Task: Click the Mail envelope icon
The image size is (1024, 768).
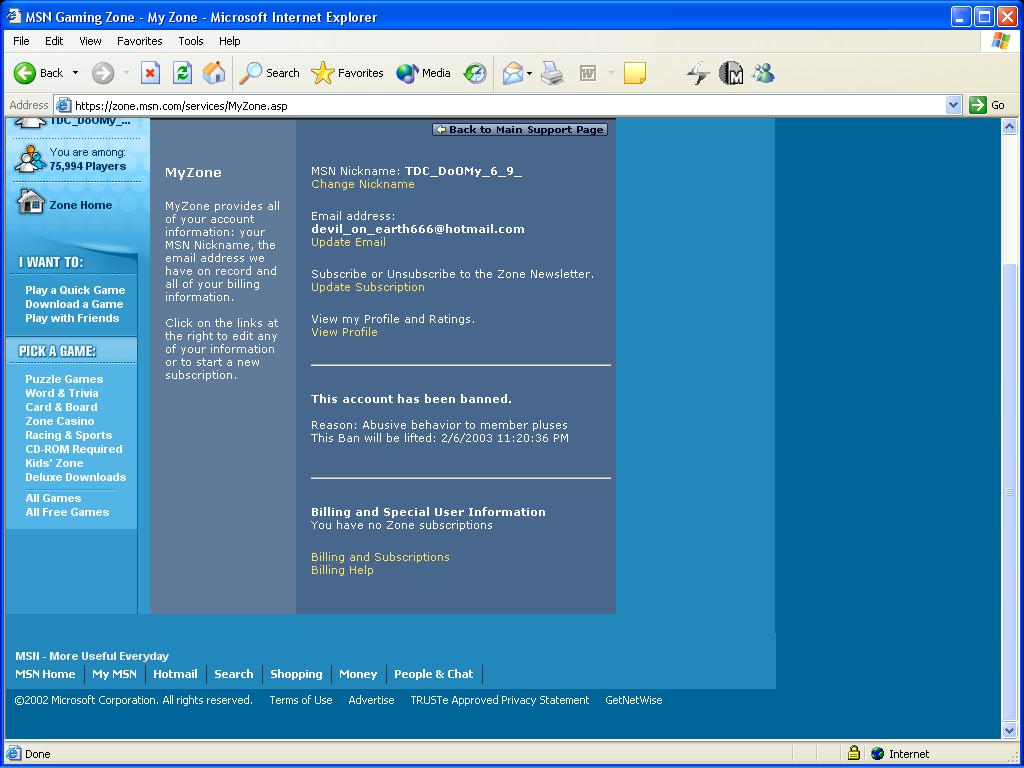Action: [513, 73]
